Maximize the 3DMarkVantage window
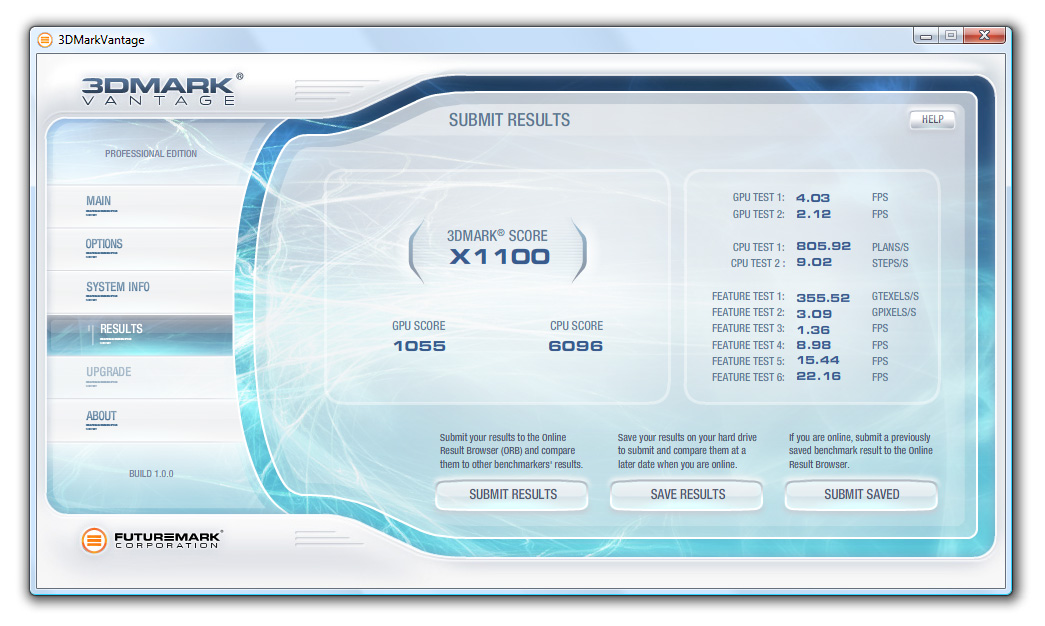Screen dimensions: 1045x626 click(x=951, y=36)
